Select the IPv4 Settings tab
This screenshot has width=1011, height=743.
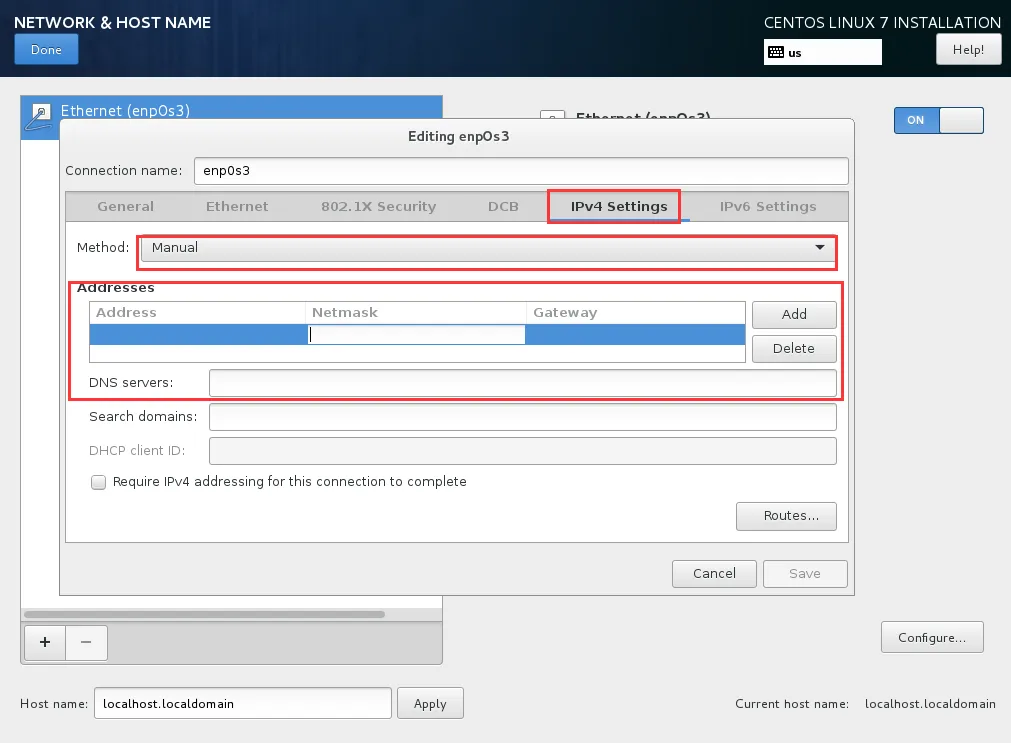[618, 206]
